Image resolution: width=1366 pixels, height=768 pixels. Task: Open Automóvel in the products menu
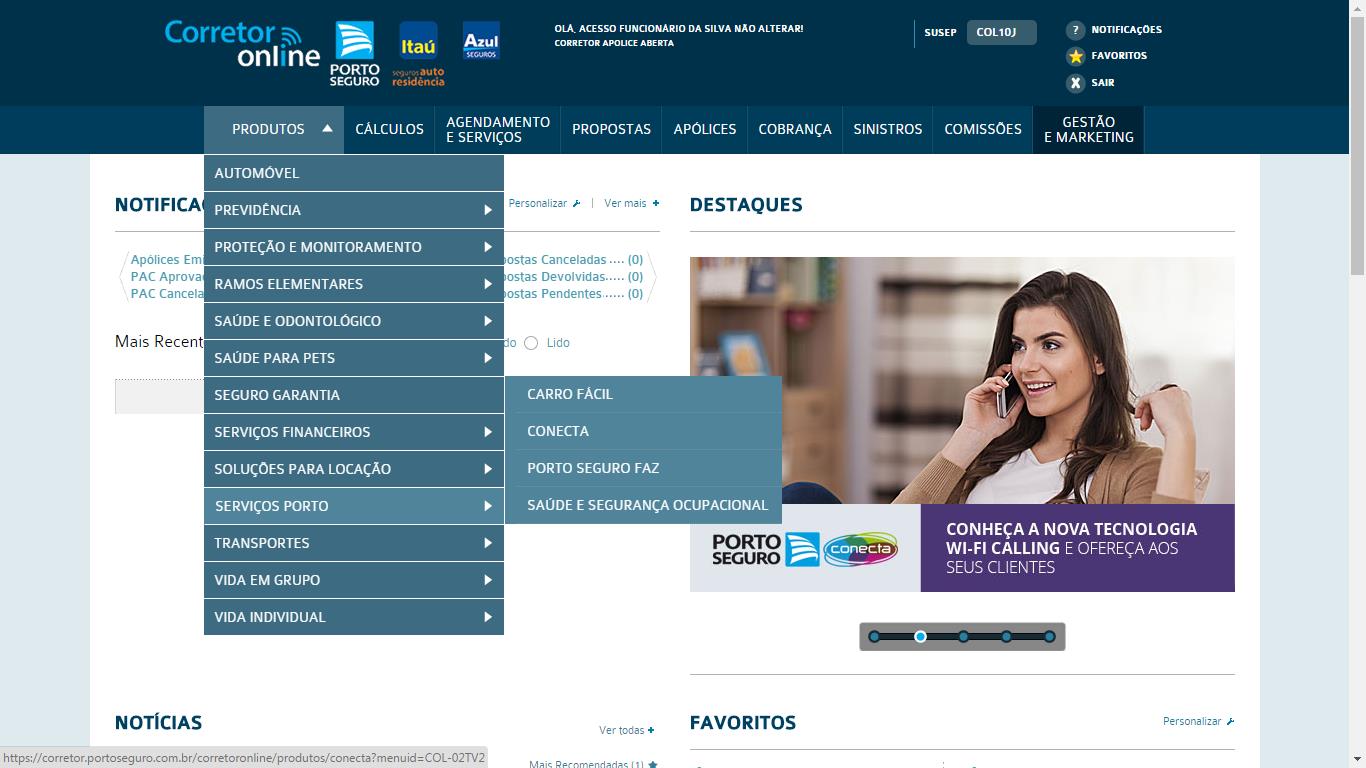pos(354,173)
